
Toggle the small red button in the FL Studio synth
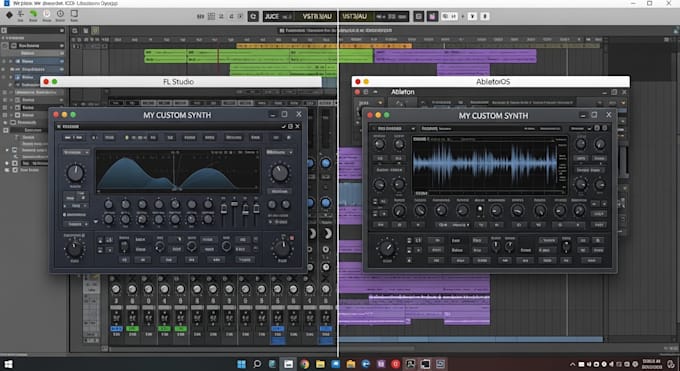(x=291, y=238)
